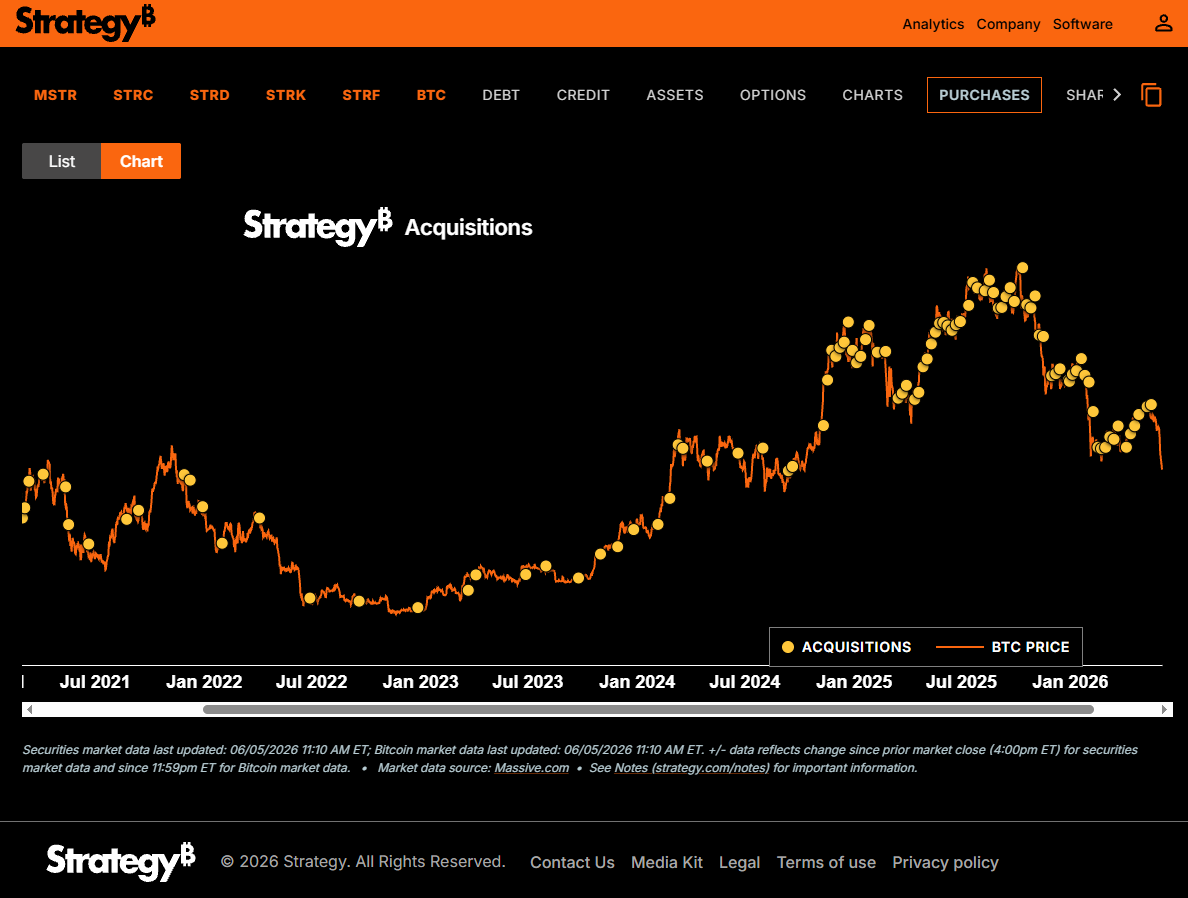This screenshot has width=1188, height=898.
Task: Click the Jan 2023 axis label
Action: [x=420, y=682]
